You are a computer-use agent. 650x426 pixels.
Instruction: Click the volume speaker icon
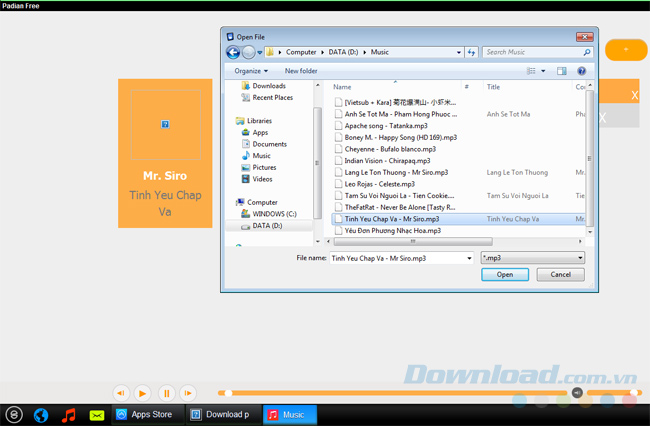pyautogui.click(x=577, y=393)
